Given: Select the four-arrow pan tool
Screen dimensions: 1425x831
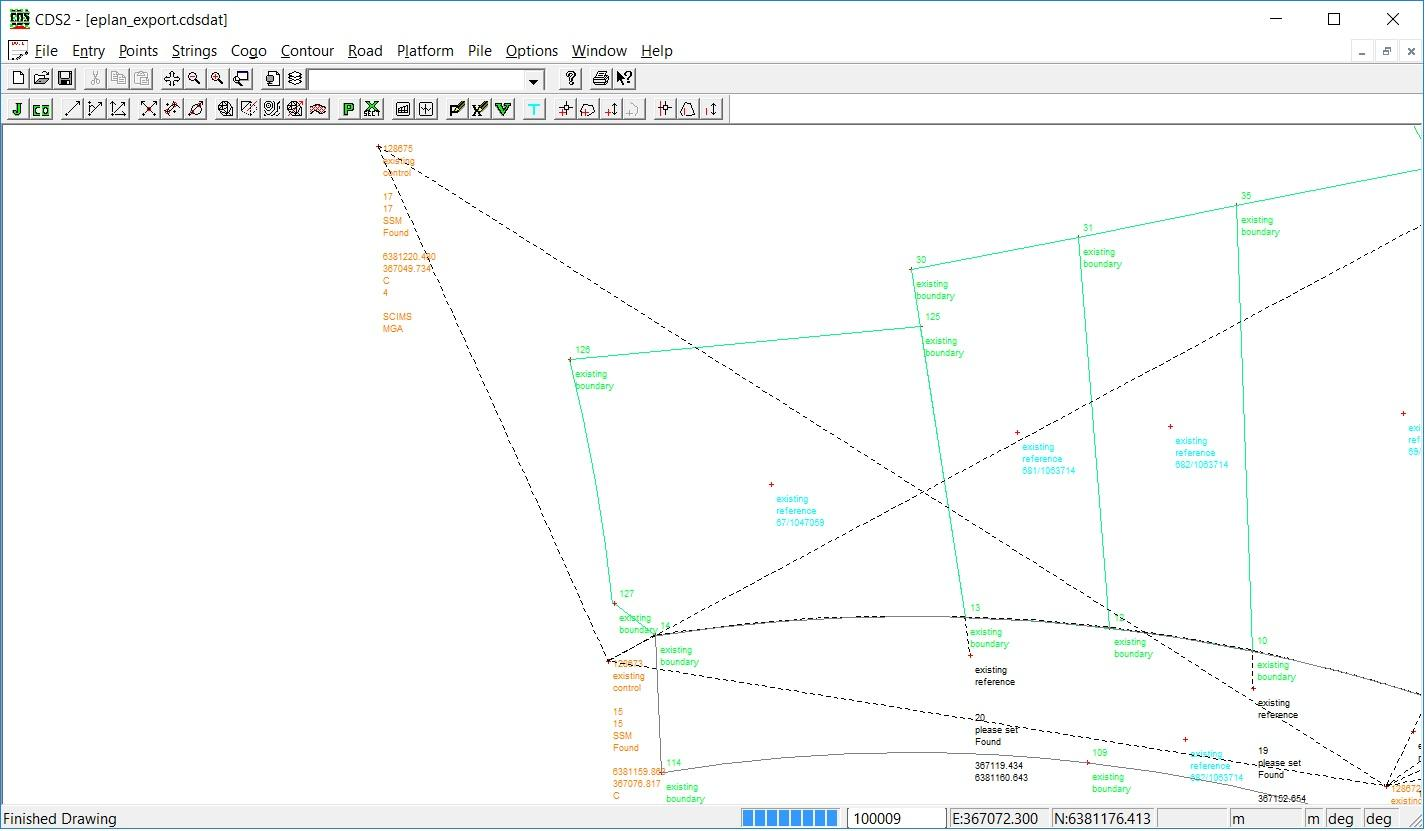Looking at the screenshot, I should [171, 79].
